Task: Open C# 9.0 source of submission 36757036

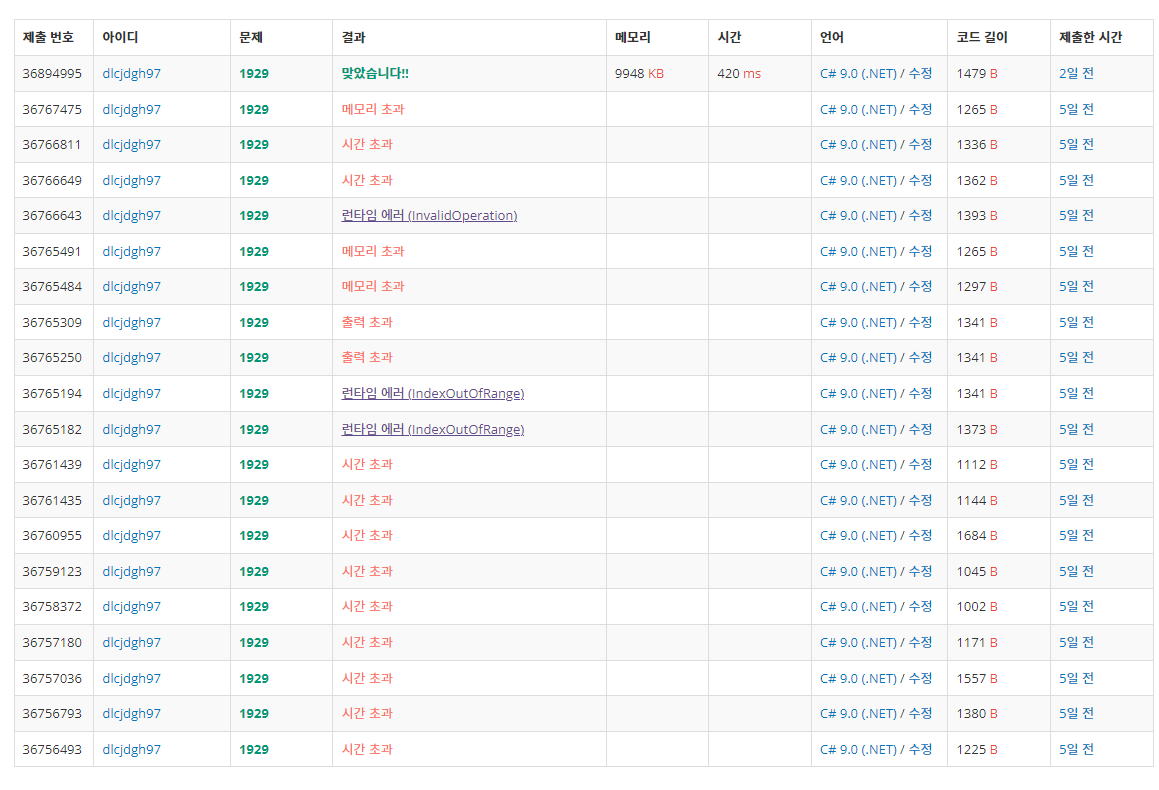Action: coord(858,678)
